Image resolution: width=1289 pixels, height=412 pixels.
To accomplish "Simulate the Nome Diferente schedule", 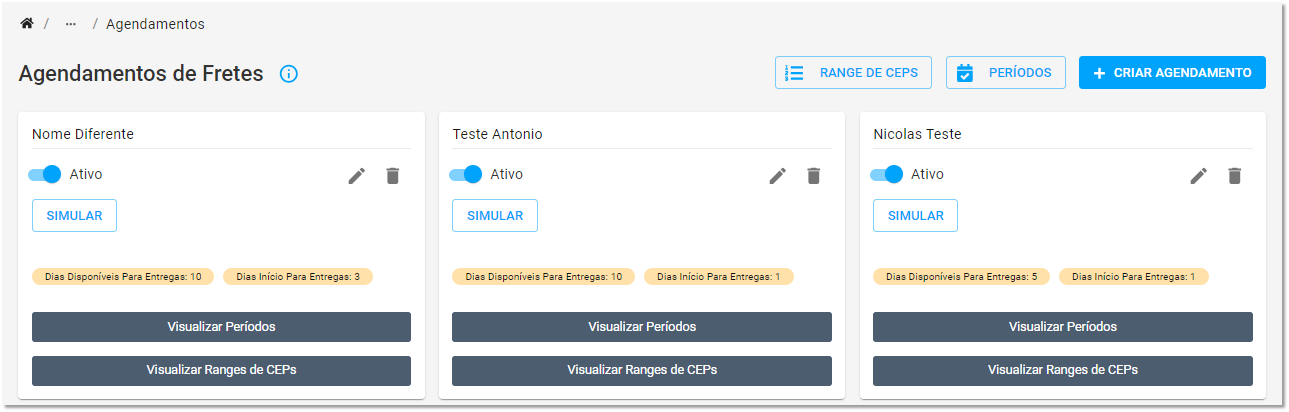I will coord(74,216).
